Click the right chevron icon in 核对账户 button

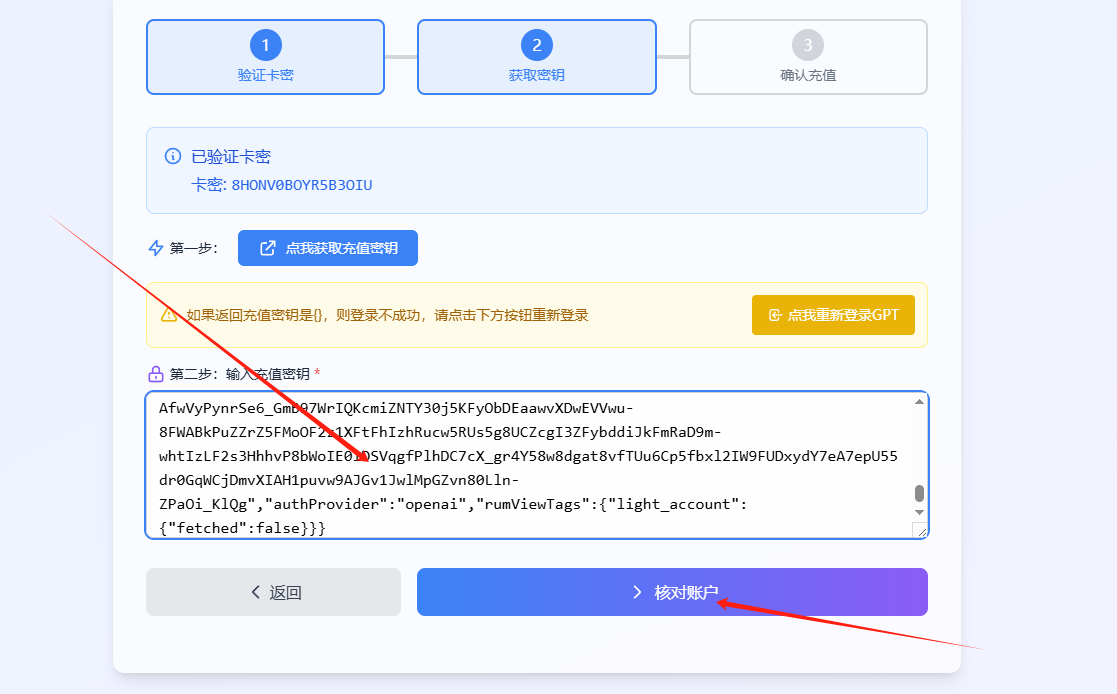pyautogui.click(x=637, y=592)
